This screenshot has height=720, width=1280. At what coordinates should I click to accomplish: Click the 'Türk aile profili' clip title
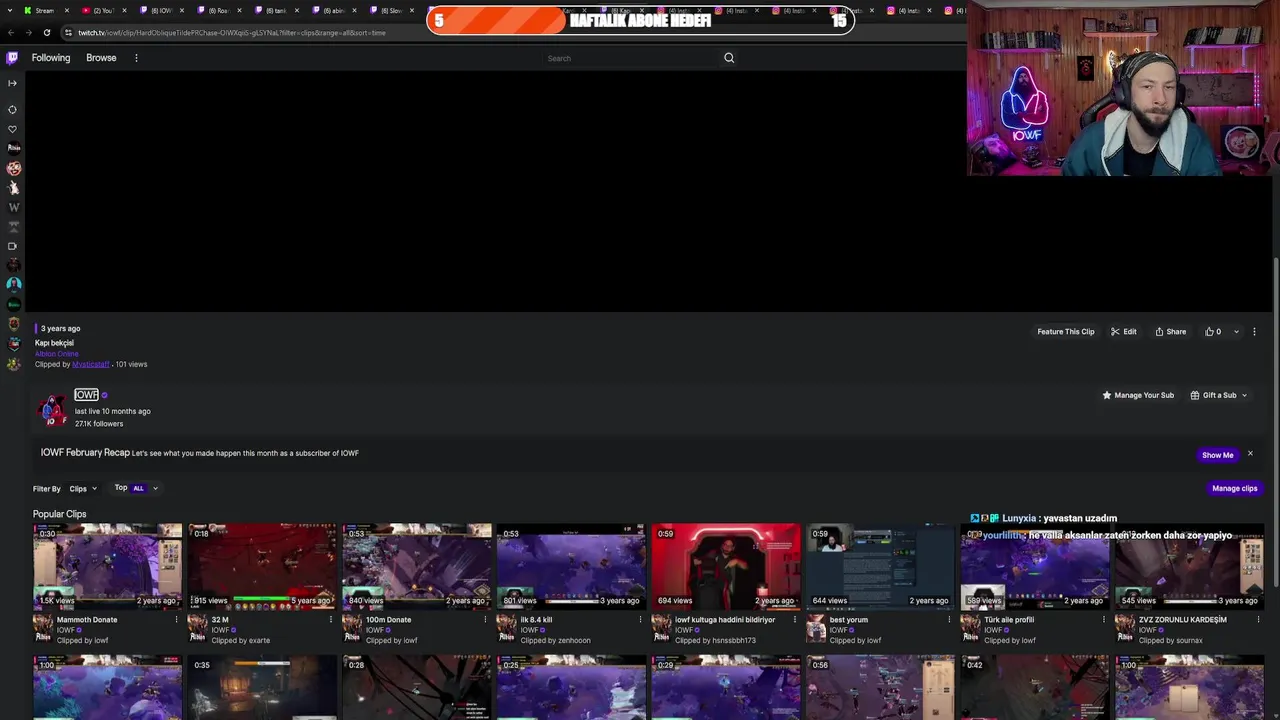[1009, 620]
